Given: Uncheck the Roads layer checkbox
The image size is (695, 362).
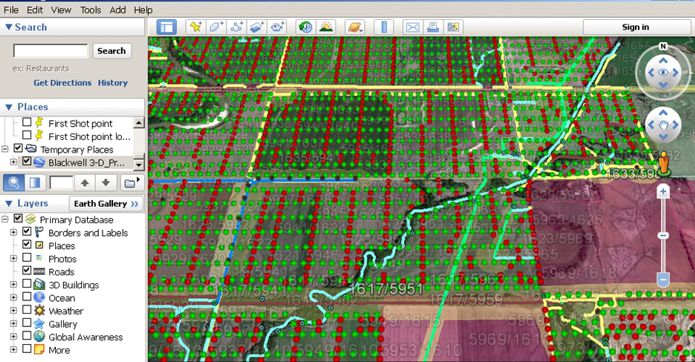Looking at the screenshot, I should point(27,270).
